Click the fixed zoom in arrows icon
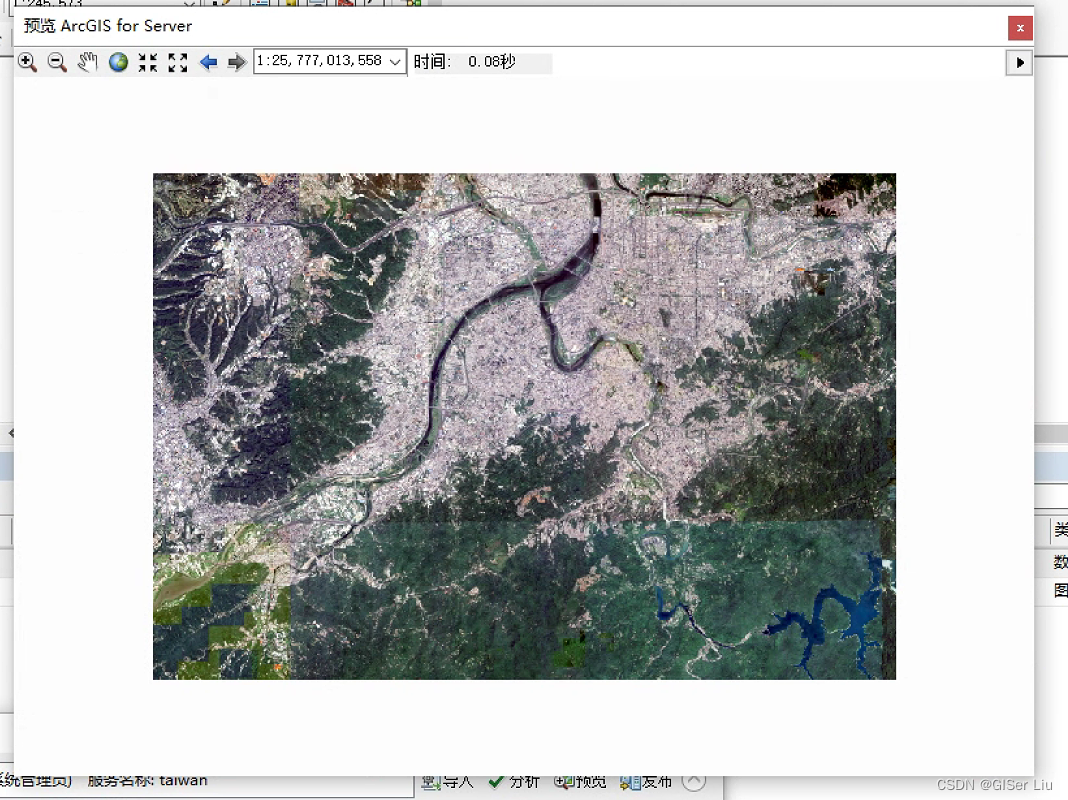The height and width of the screenshot is (800, 1068). tap(148, 62)
